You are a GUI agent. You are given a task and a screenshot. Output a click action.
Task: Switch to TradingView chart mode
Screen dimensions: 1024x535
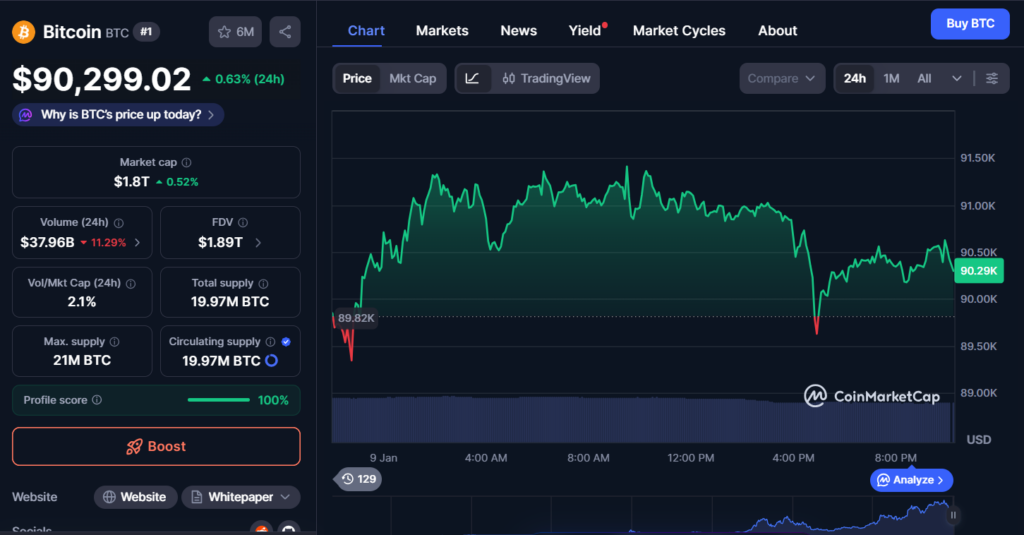546,78
